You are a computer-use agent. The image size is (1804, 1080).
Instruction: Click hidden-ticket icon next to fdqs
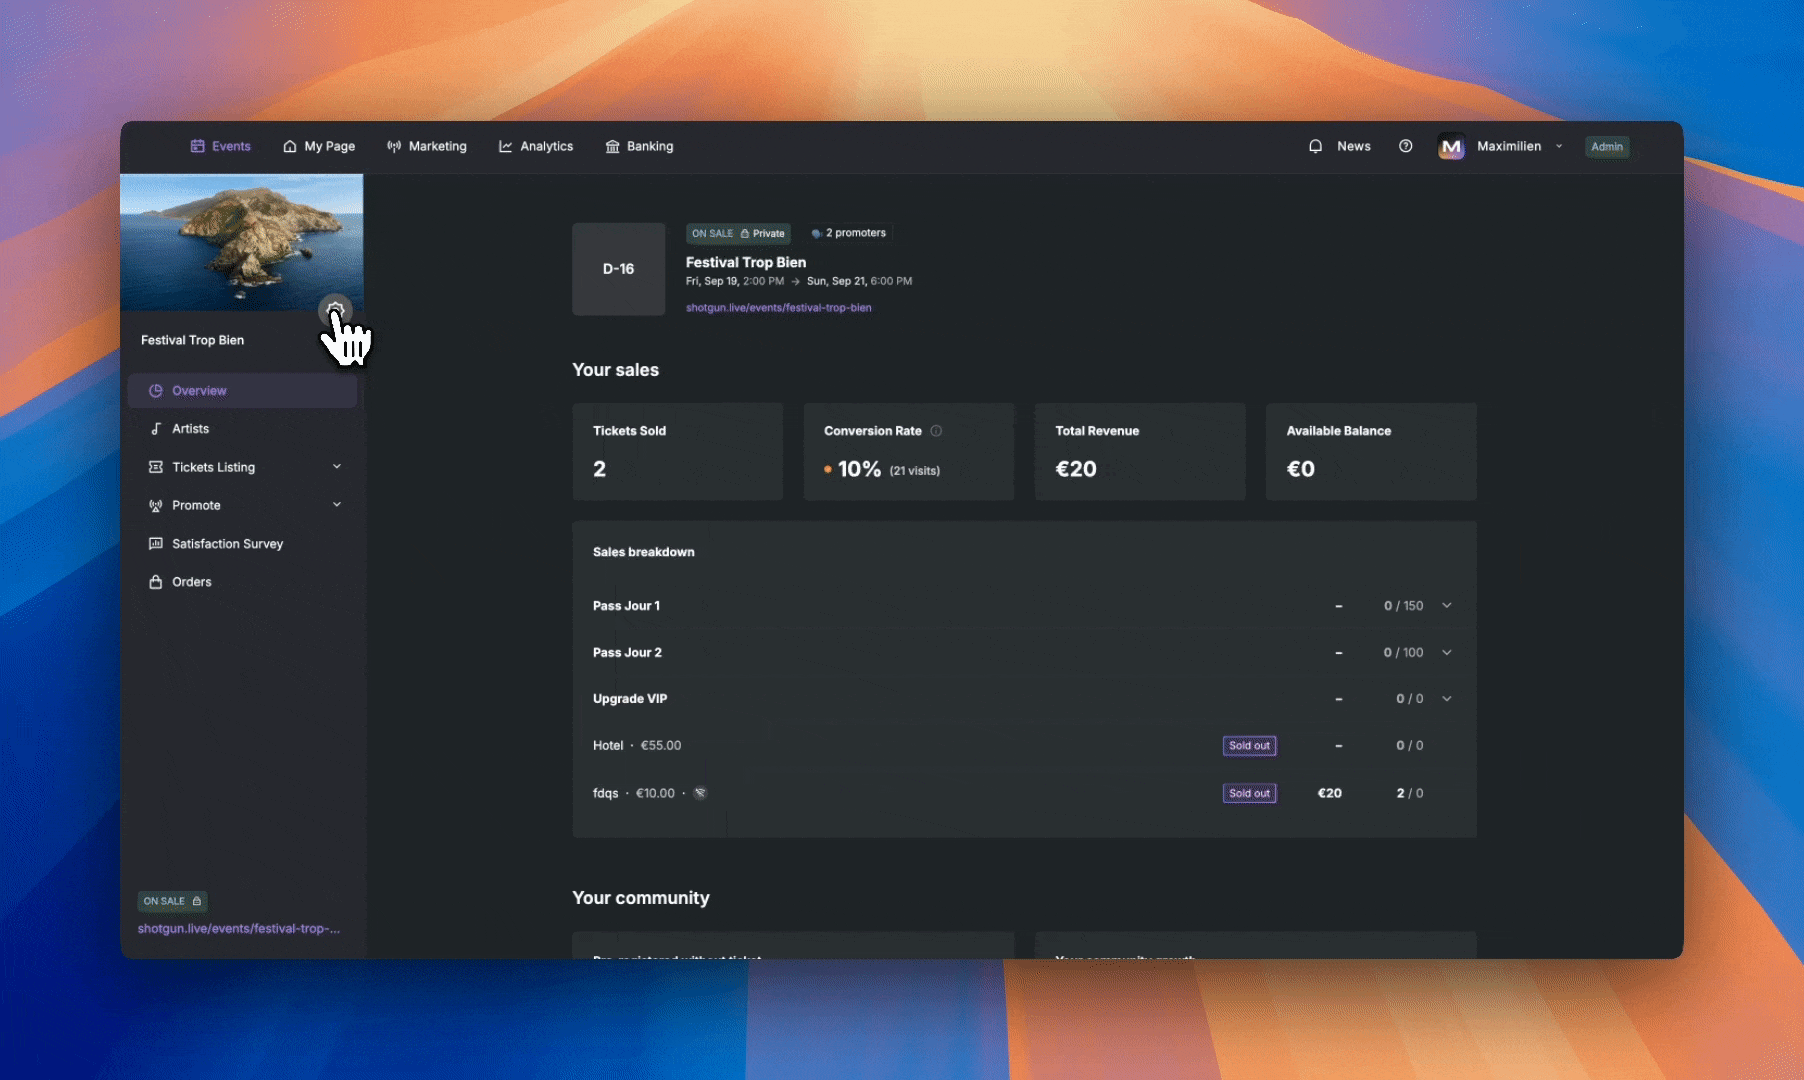click(x=700, y=793)
